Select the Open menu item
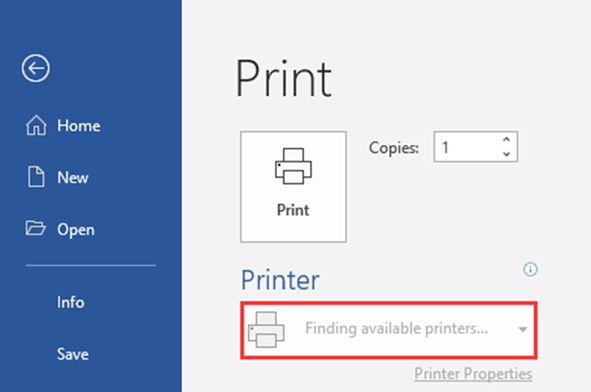The height and width of the screenshot is (392, 591). pyautogui.click(x=76, y=230)
